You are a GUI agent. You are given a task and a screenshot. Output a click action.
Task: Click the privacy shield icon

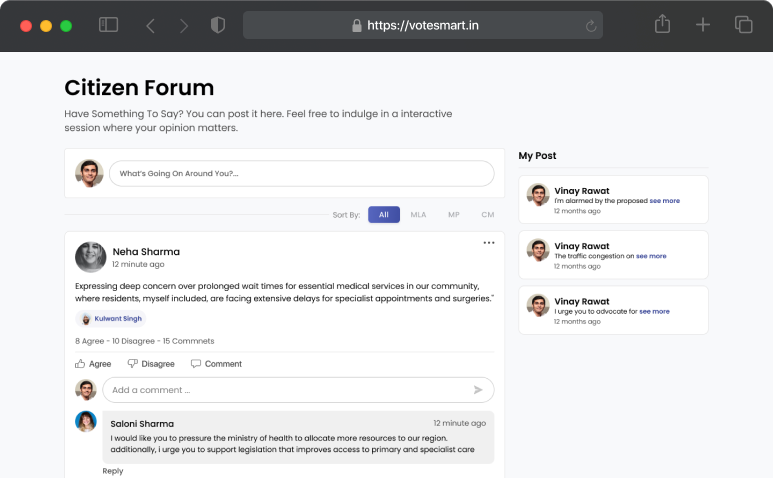[x=217, y=25]
